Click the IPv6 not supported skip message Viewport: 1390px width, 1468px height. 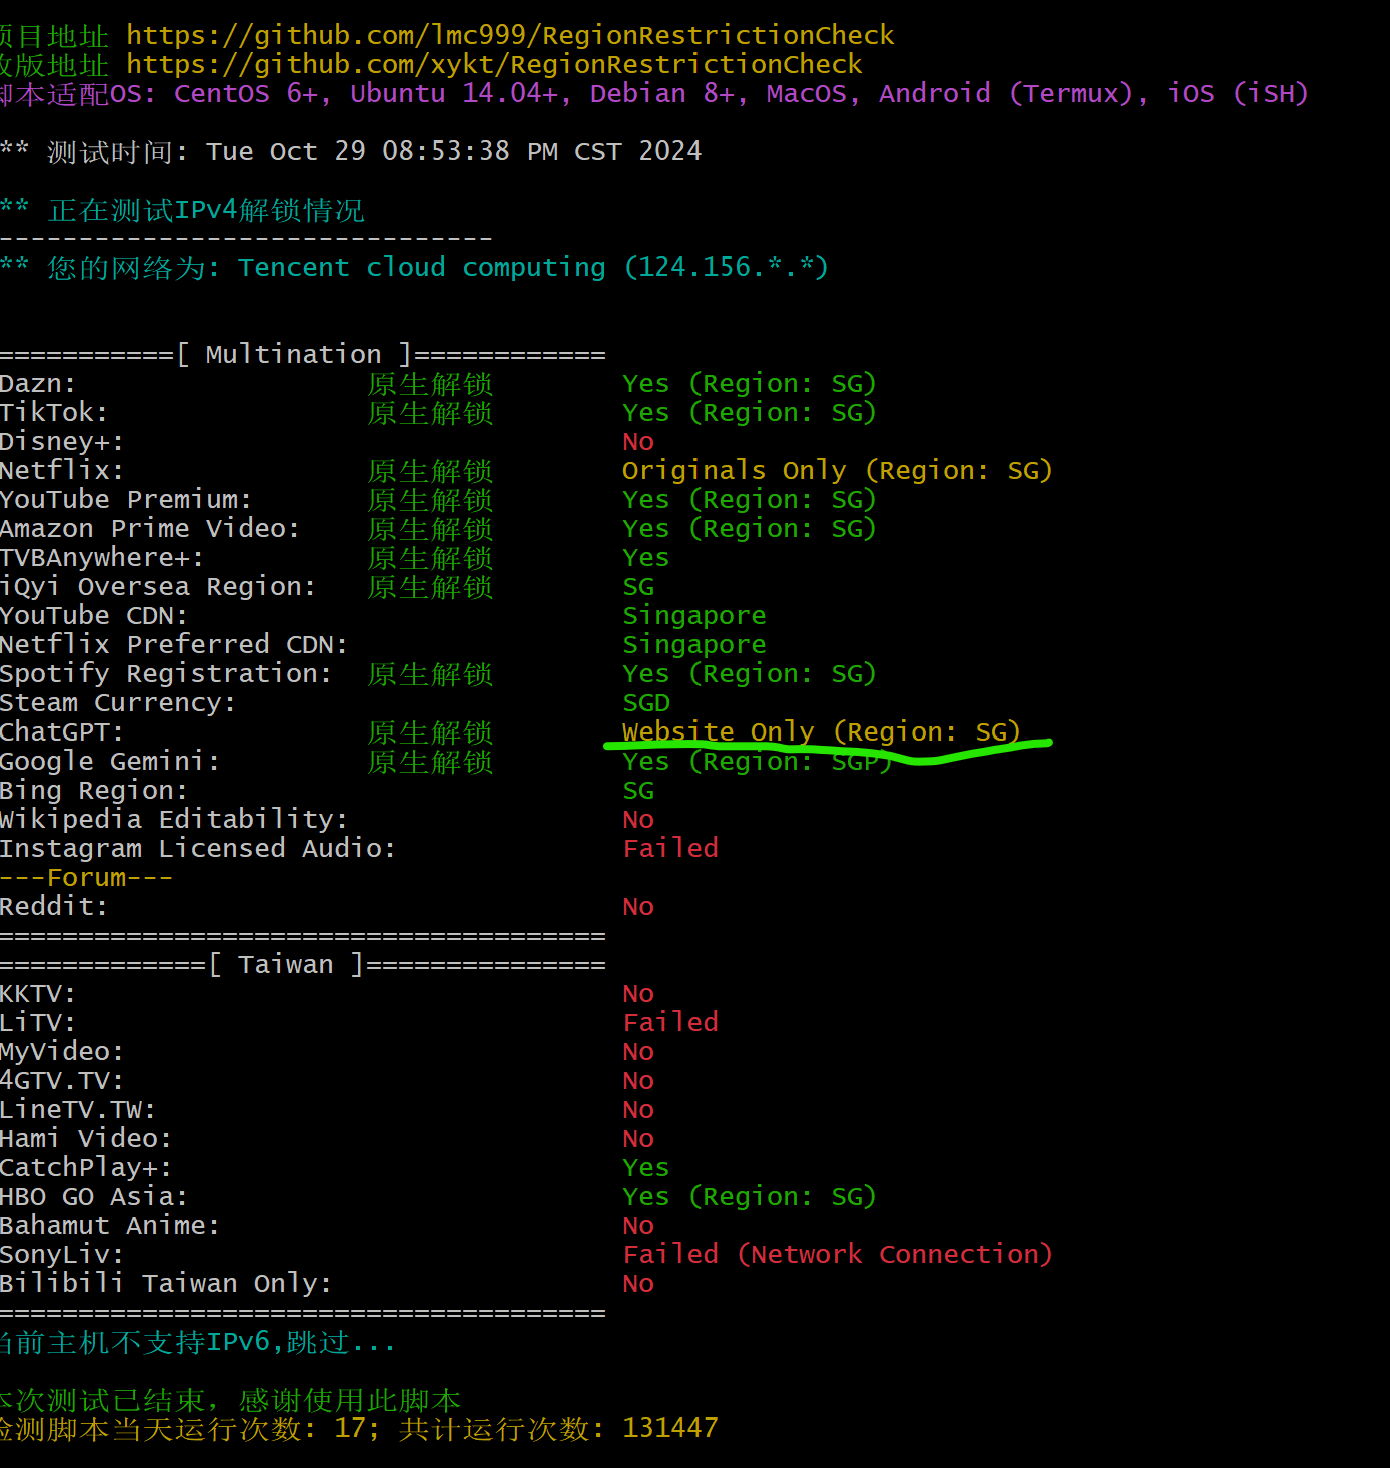coord(198,1342)
